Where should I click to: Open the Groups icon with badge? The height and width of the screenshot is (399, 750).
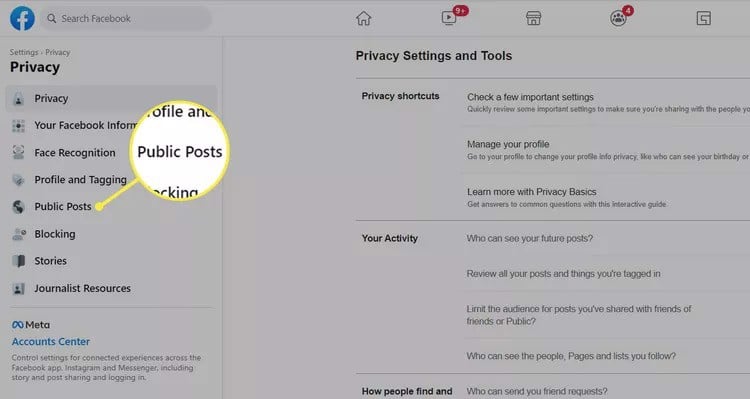click(618, 18)
